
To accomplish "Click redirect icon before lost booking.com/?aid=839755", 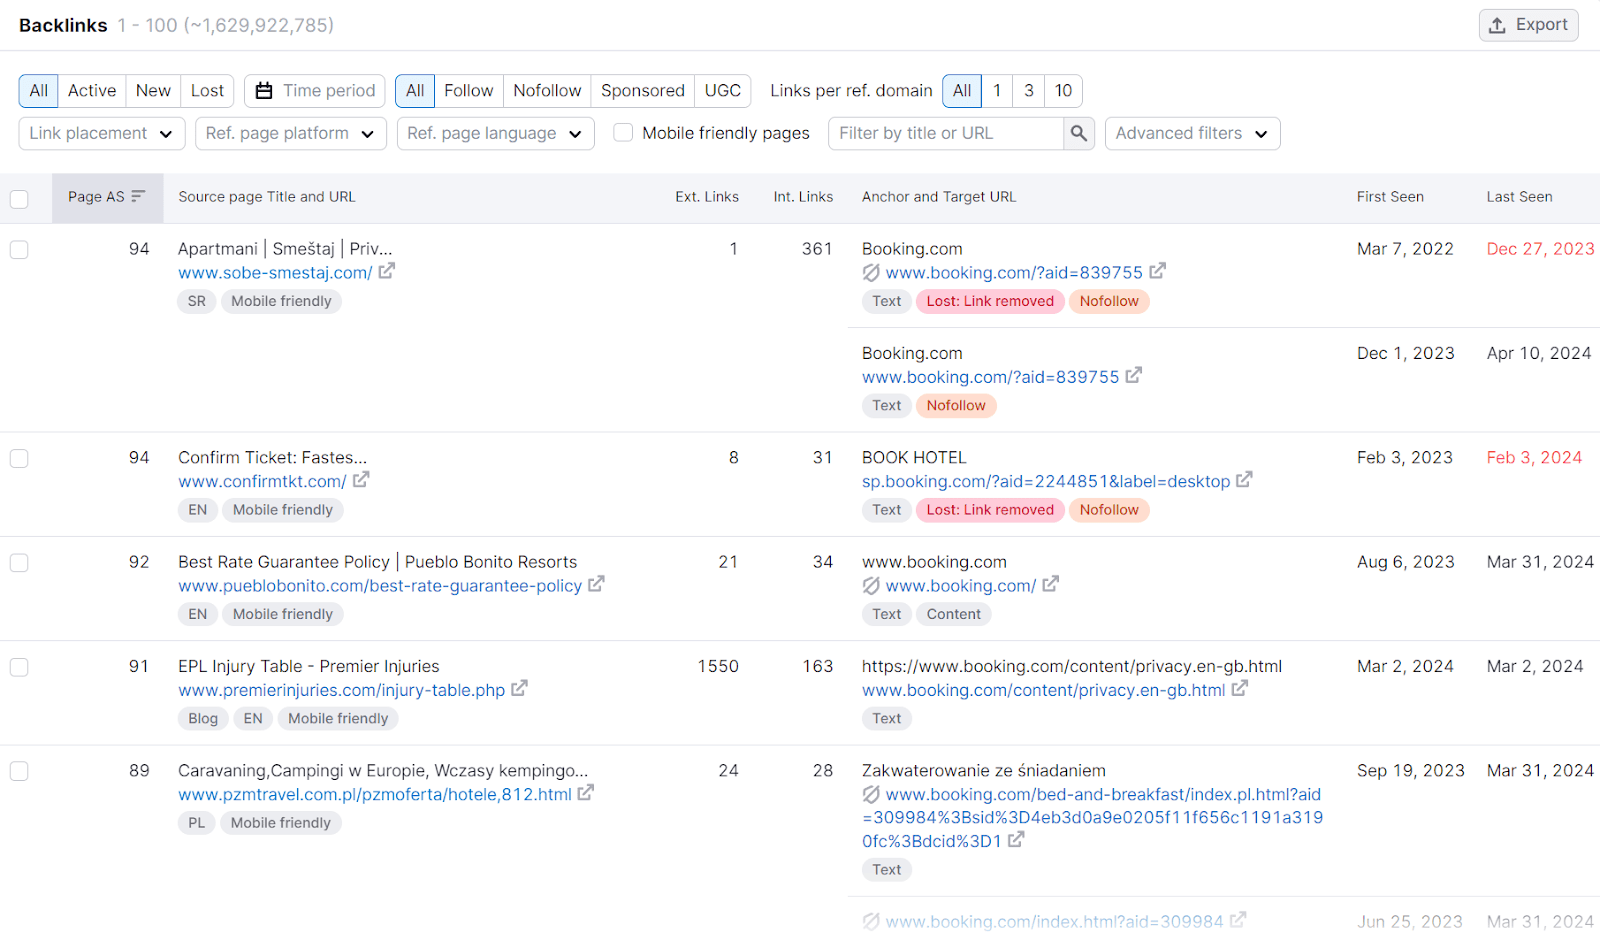I will [x=871, y=272].
